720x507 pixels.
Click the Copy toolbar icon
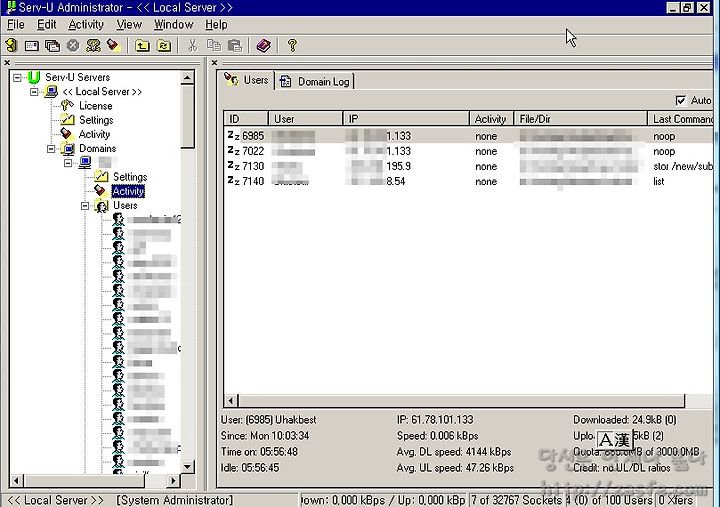(x=214, y=45)
